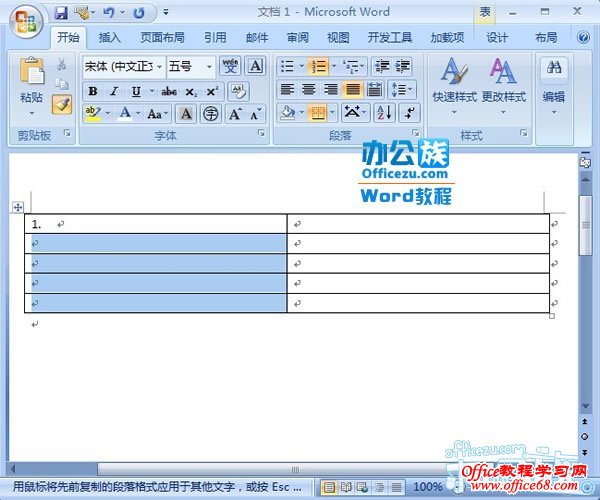The height and width of the screenshot is (500, 600).
Task: Open Quick Styles gallery
Action: click(454, 86)
